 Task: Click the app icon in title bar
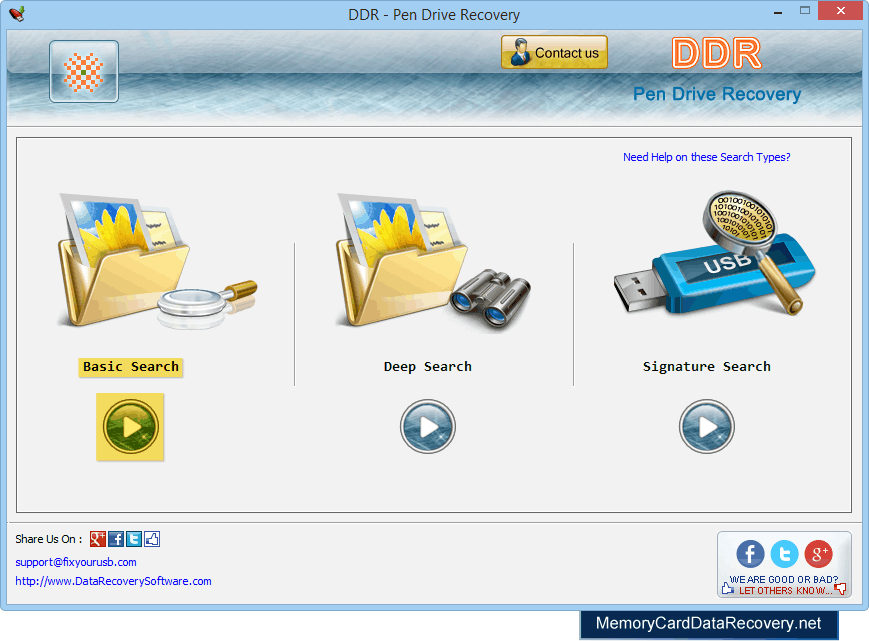point(17,13)
